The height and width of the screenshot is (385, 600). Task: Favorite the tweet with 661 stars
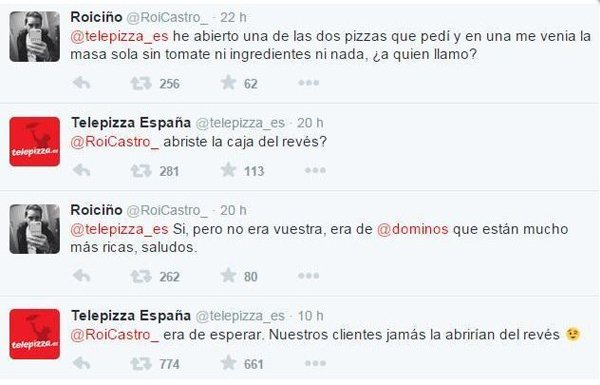click(x=228, y=362)
